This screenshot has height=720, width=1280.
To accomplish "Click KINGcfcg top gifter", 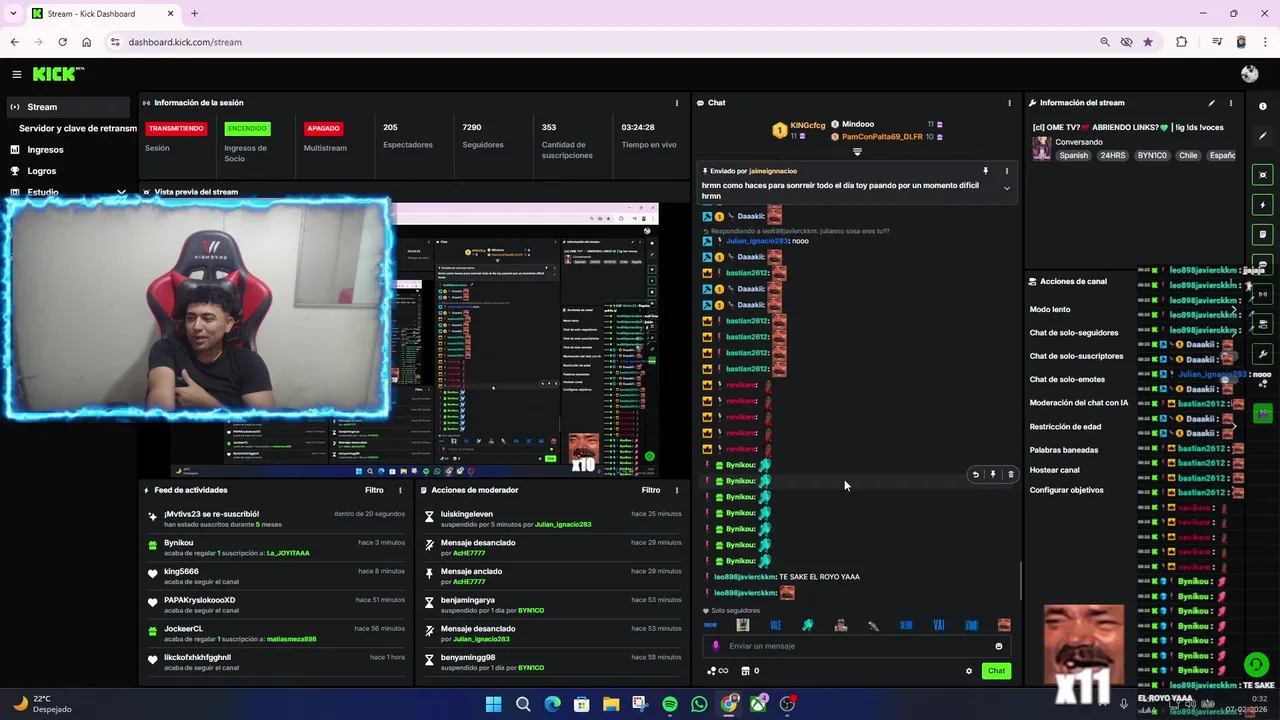I will coord(808,126).
